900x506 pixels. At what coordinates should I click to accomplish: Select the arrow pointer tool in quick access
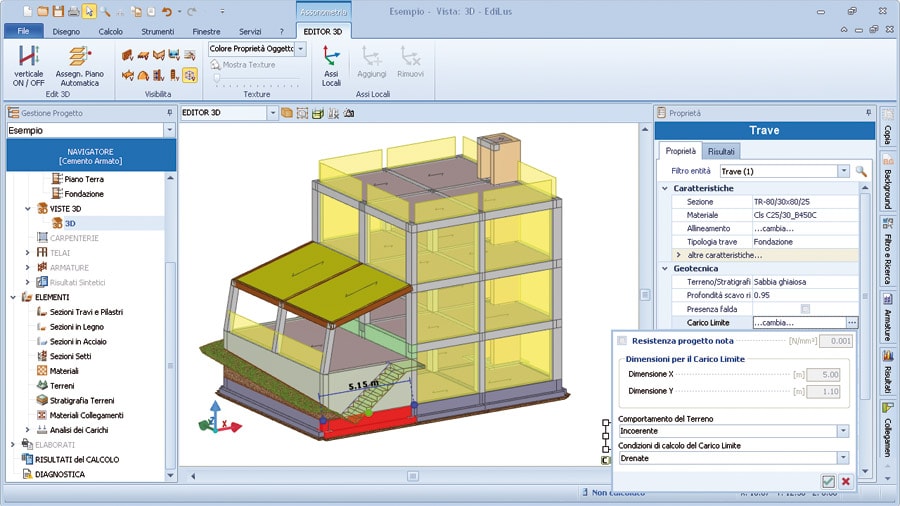(89, 11)
